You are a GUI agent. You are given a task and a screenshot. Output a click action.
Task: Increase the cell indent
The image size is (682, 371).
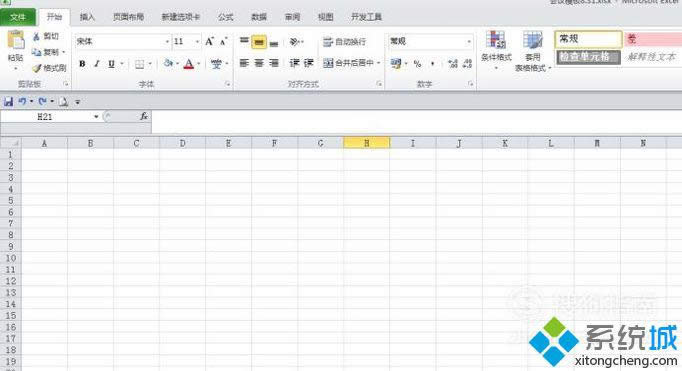[x=308, y=64]
